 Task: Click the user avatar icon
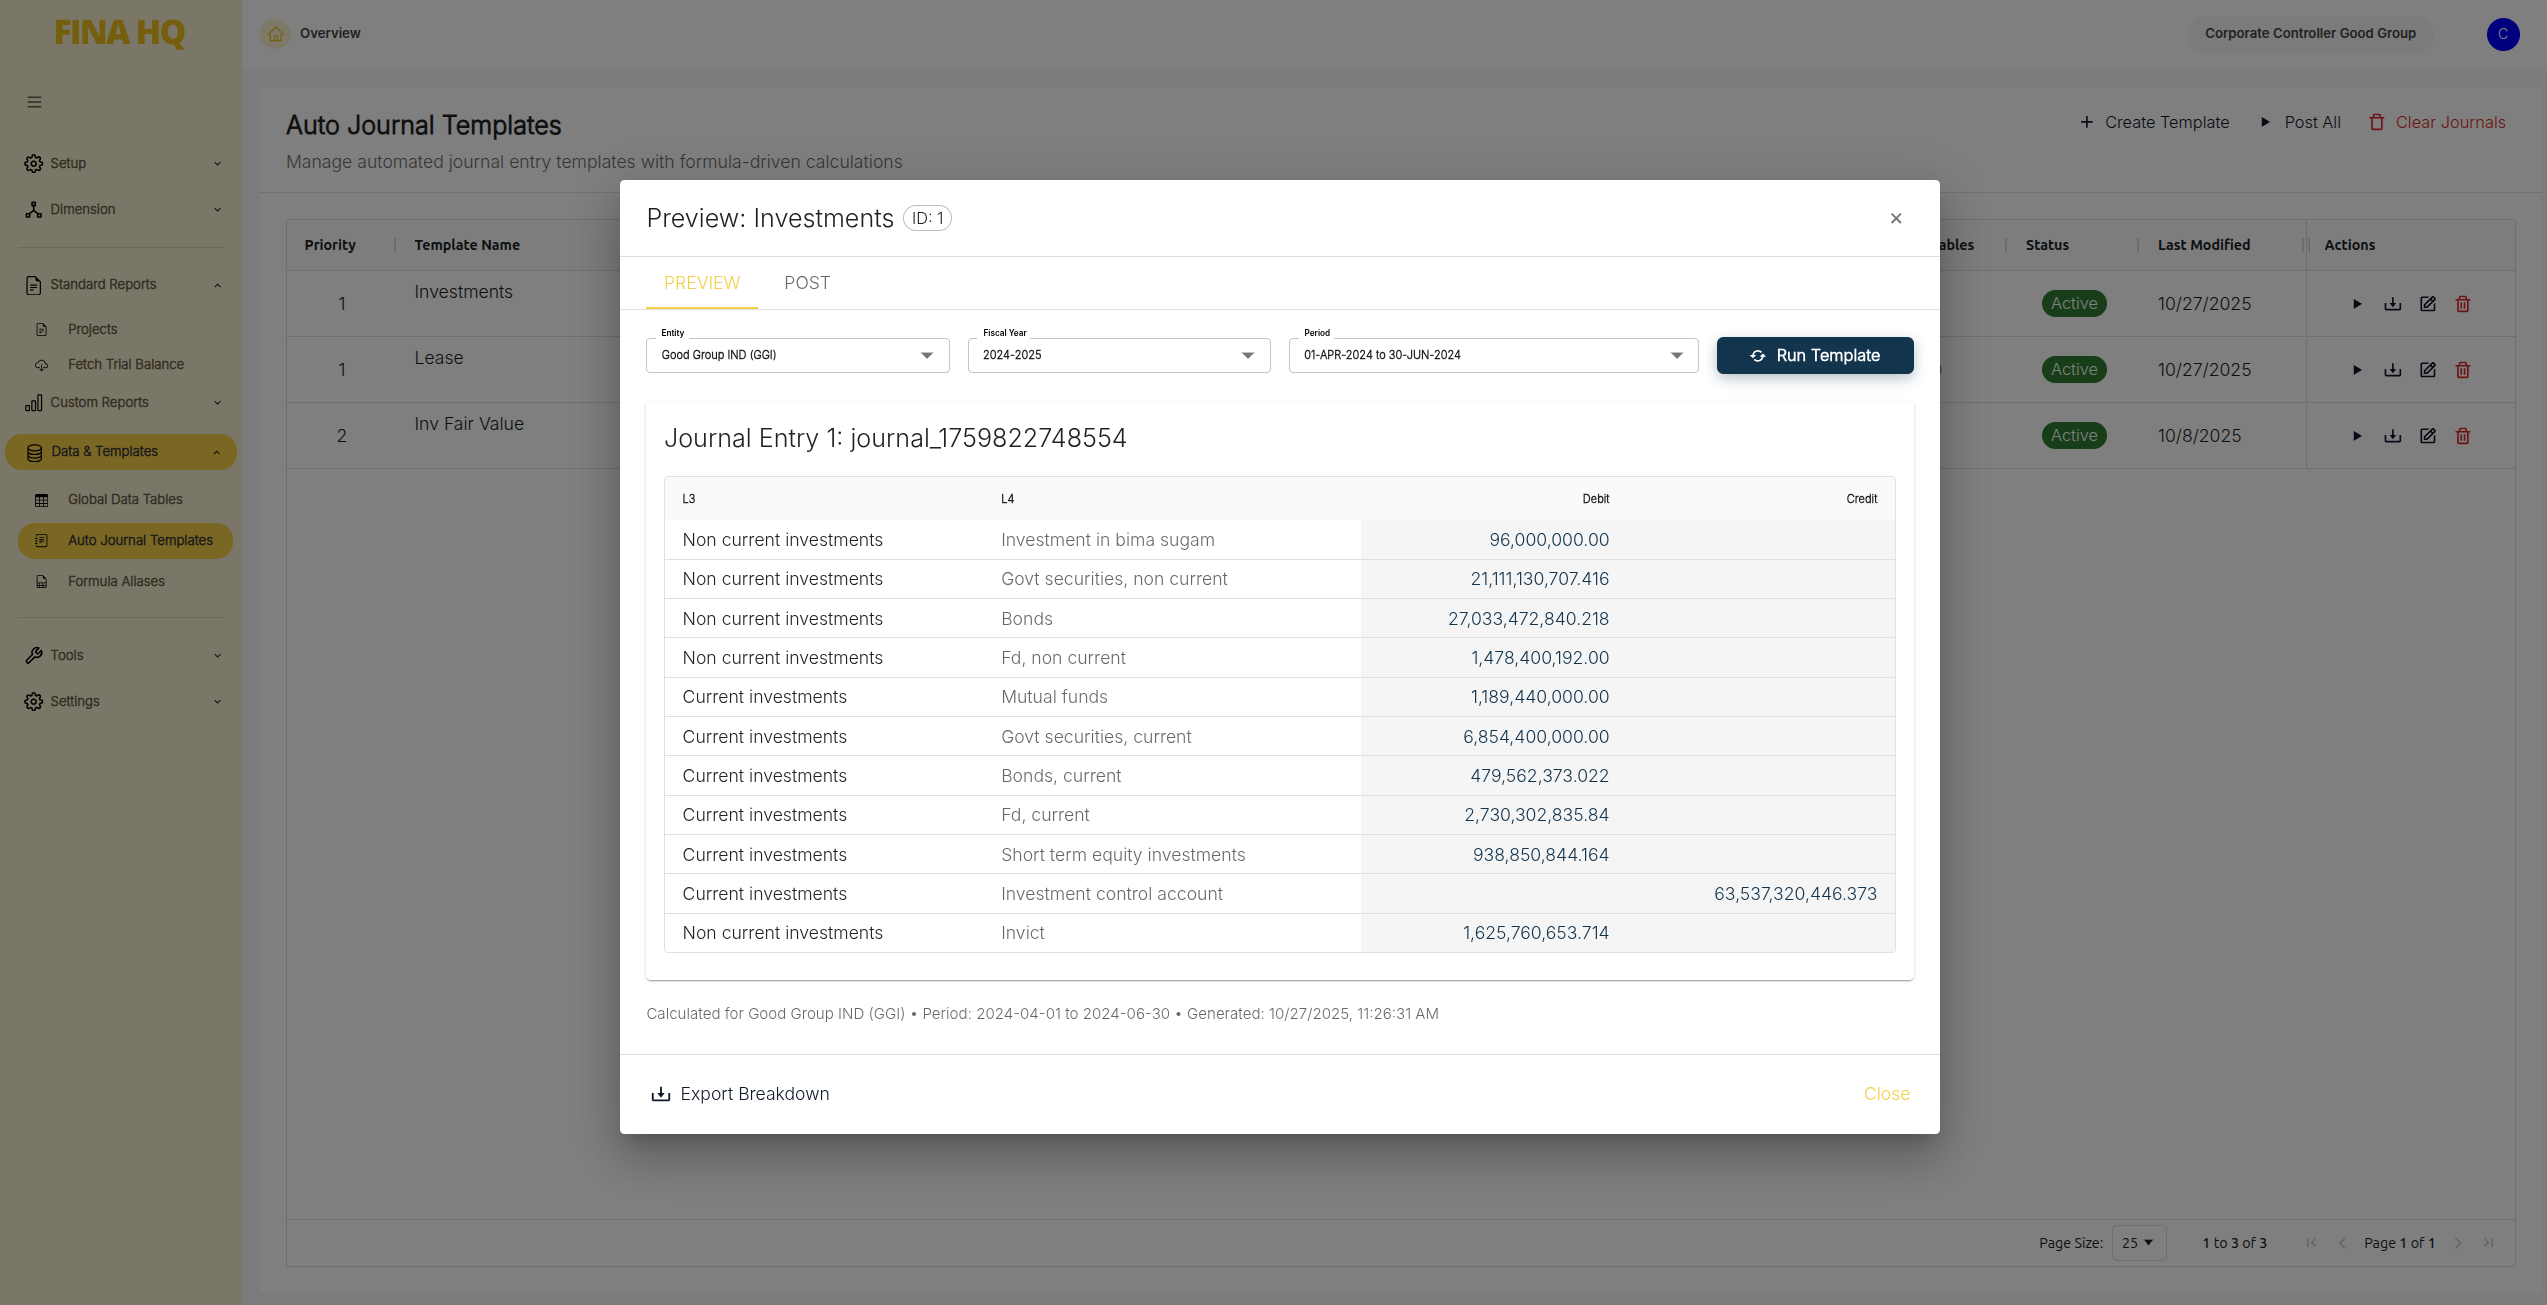(2502, 34)
